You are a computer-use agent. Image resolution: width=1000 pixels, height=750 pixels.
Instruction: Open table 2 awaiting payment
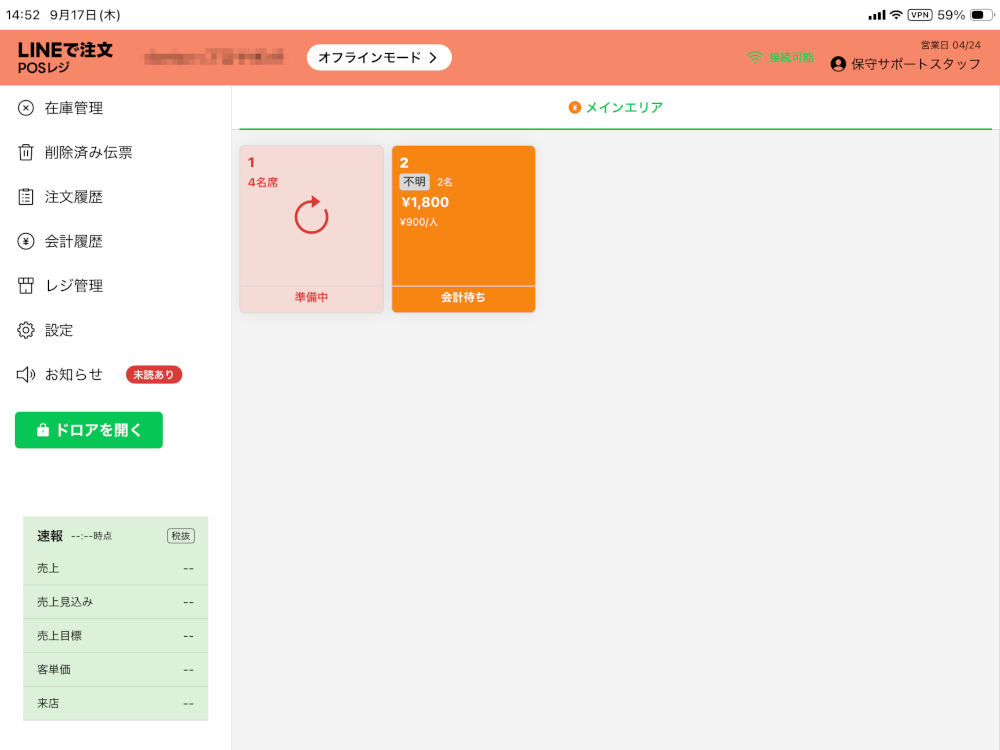464,229
